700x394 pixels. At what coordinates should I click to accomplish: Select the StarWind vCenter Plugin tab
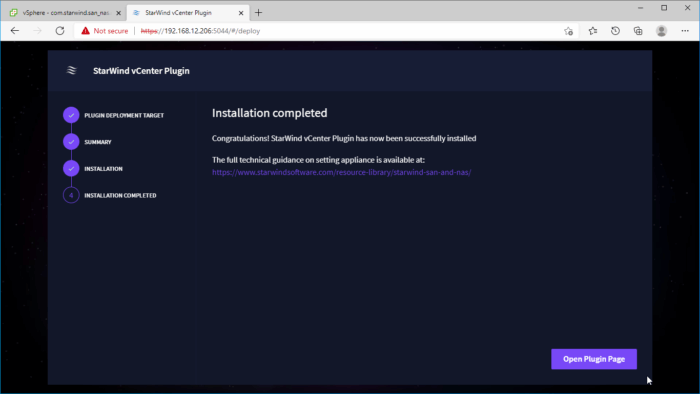click(x=188, y=12)
